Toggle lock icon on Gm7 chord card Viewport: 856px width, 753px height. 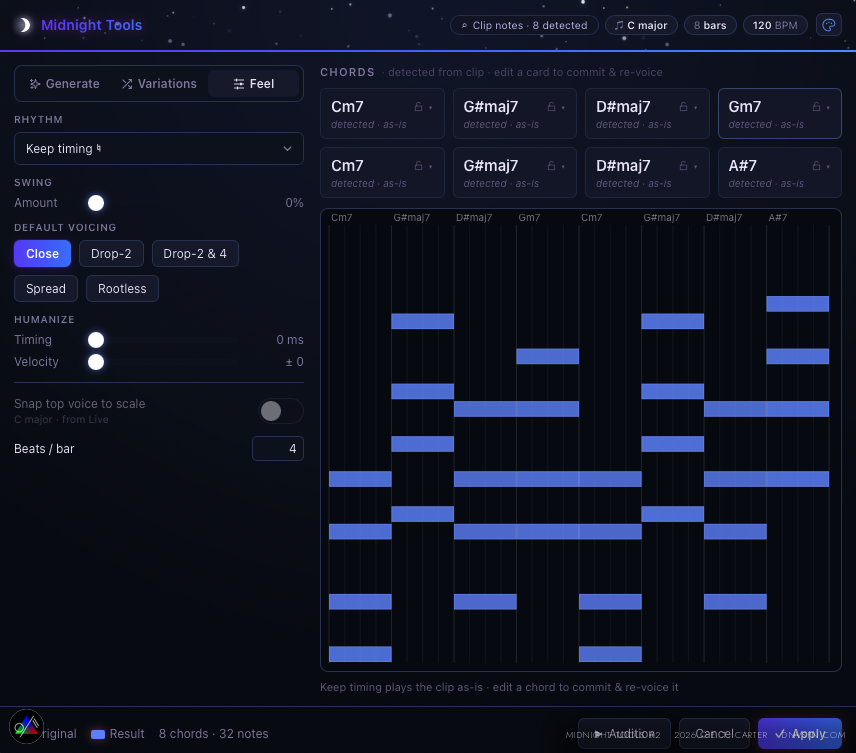pyautogui.click(x=816, y=107)
